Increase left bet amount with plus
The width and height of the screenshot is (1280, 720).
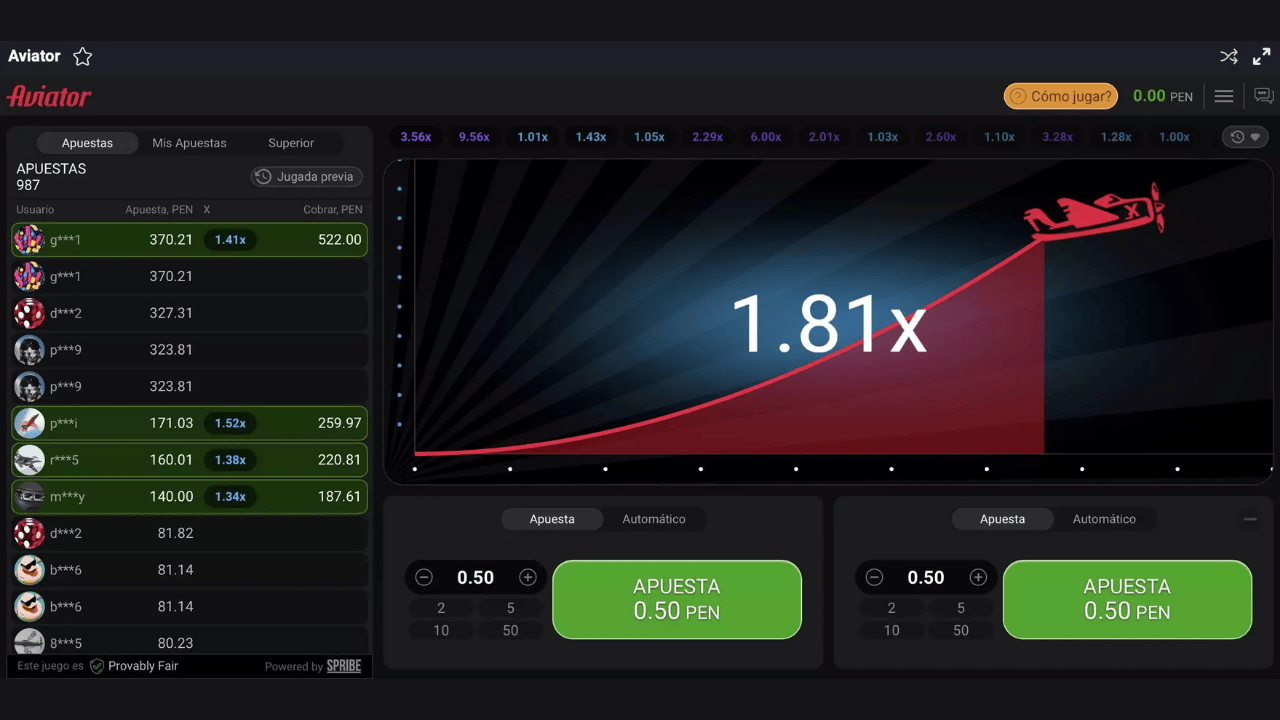point(528,577)
